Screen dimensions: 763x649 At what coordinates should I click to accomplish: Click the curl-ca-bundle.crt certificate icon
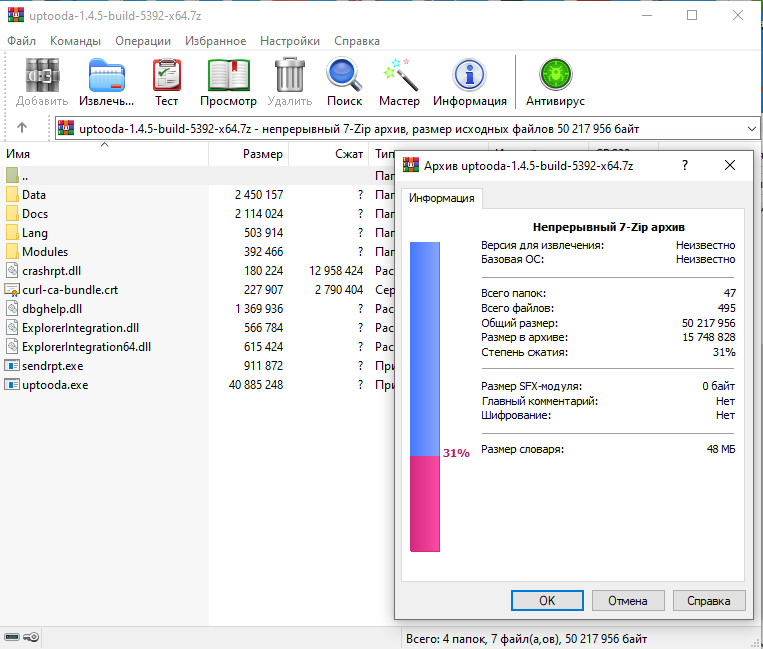click(12, 290)
